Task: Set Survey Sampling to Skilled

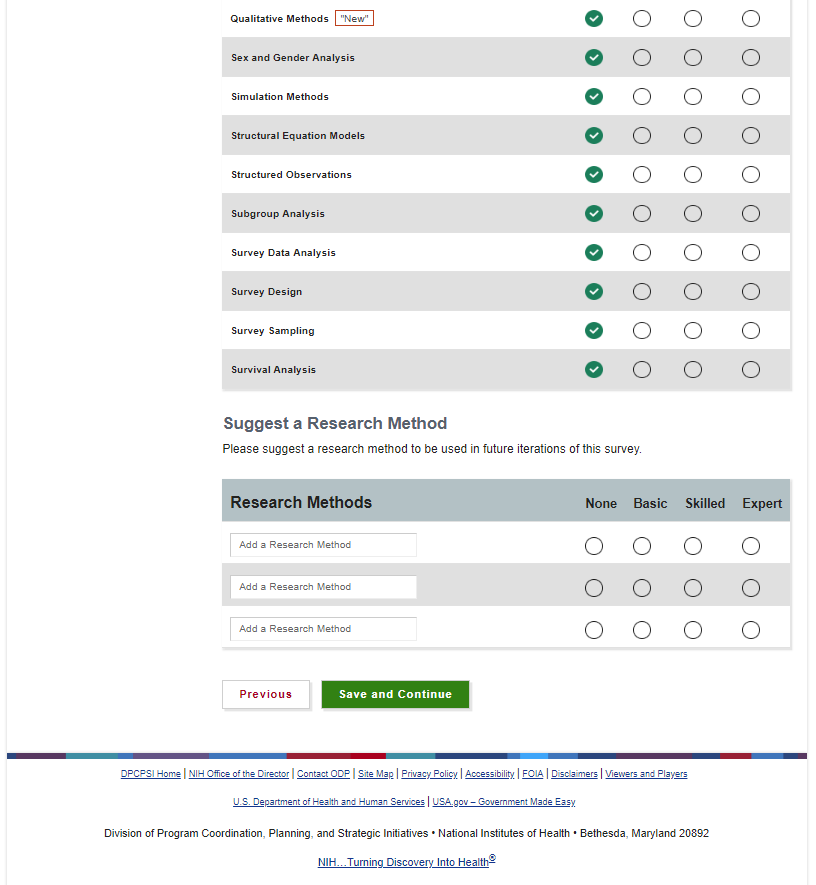Action: [693, 331]
